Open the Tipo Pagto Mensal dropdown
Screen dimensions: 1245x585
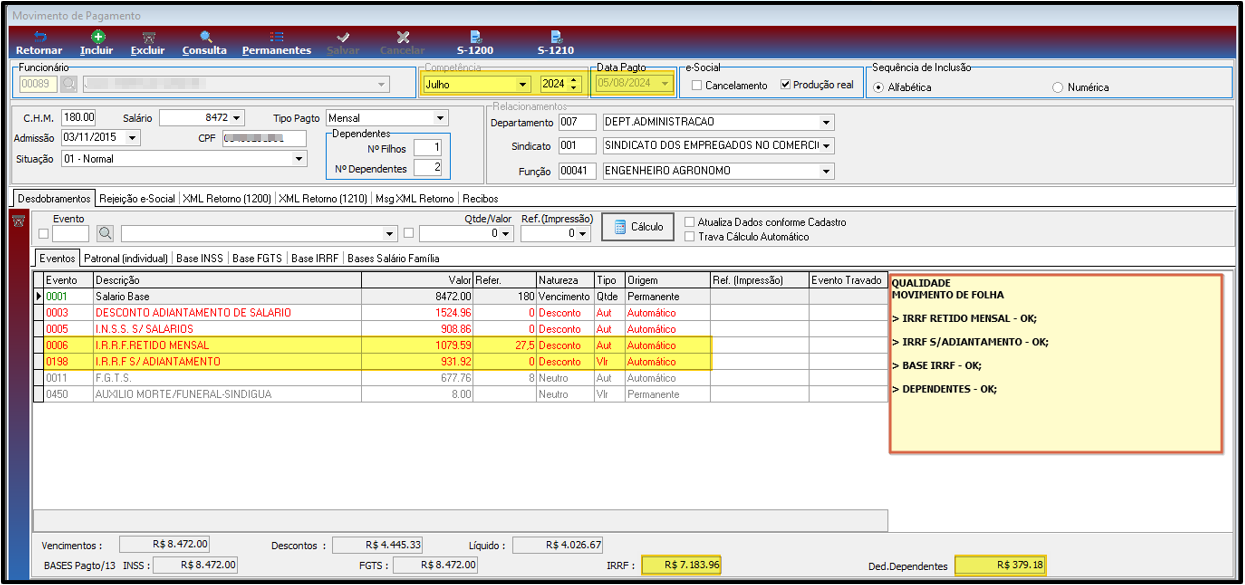pos(441,118)
